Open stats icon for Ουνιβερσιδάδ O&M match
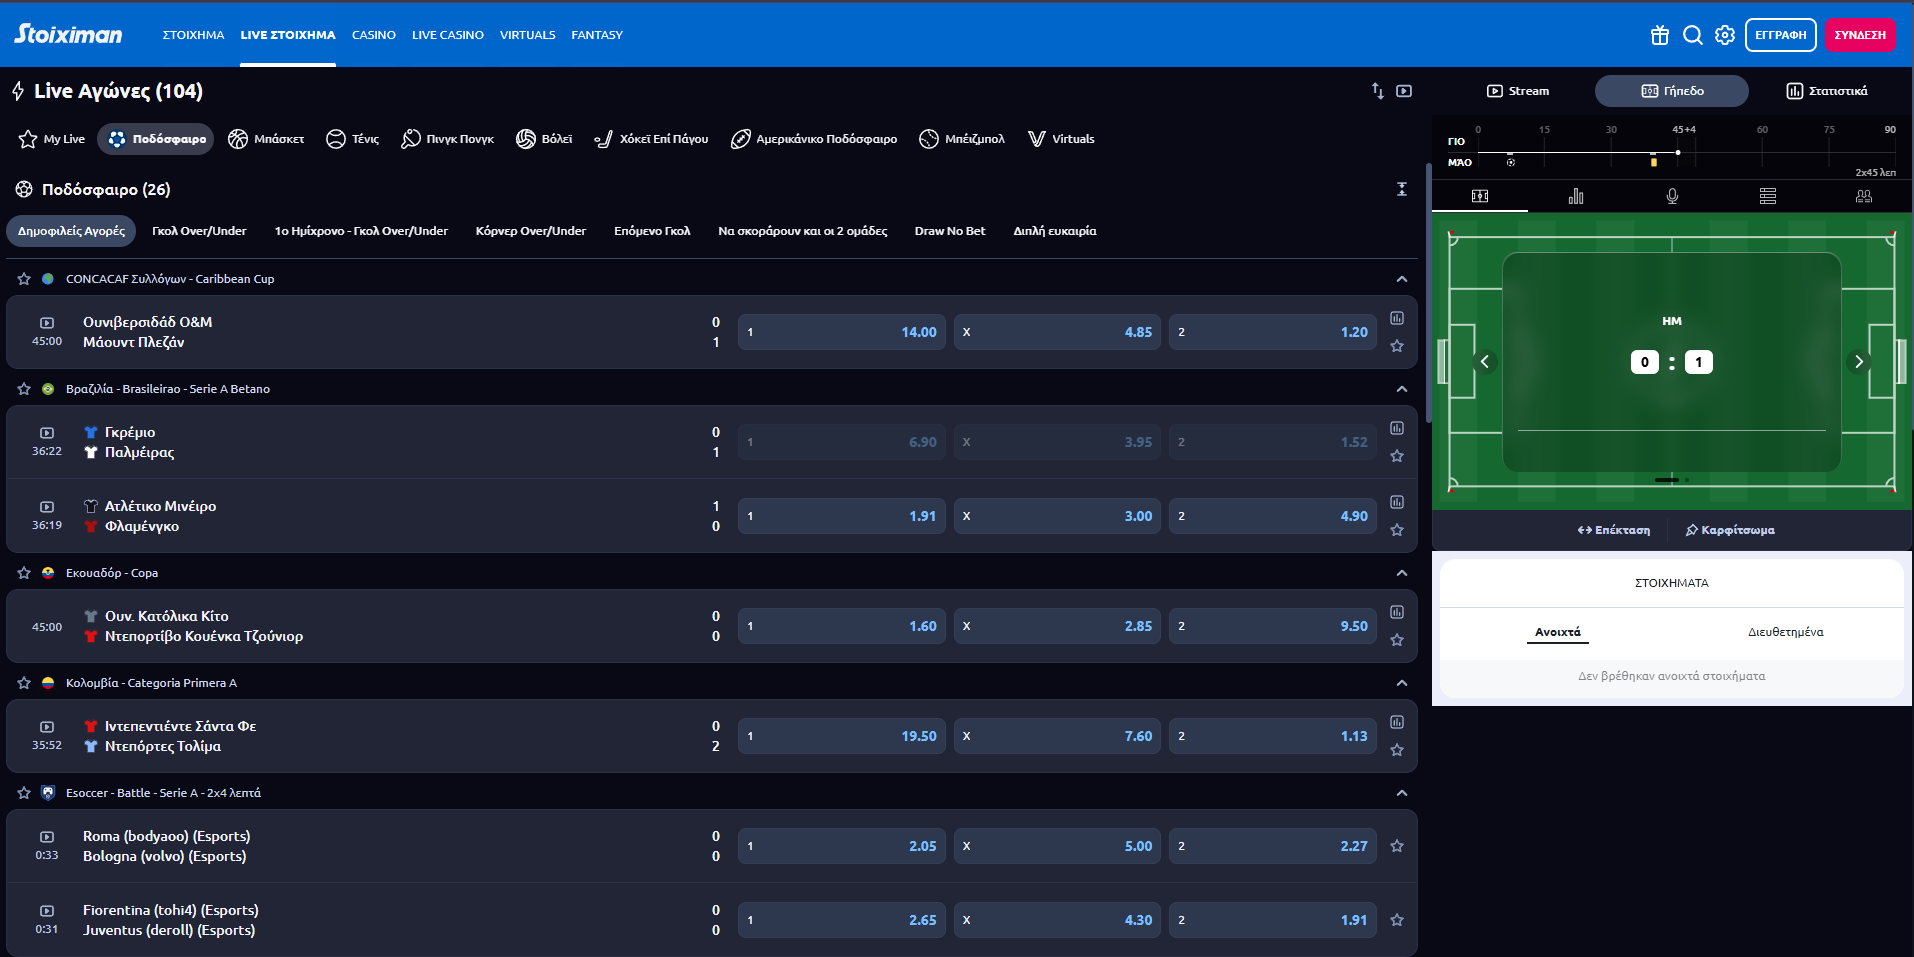The image size is (1914, 957). [x=1397, y=318]
